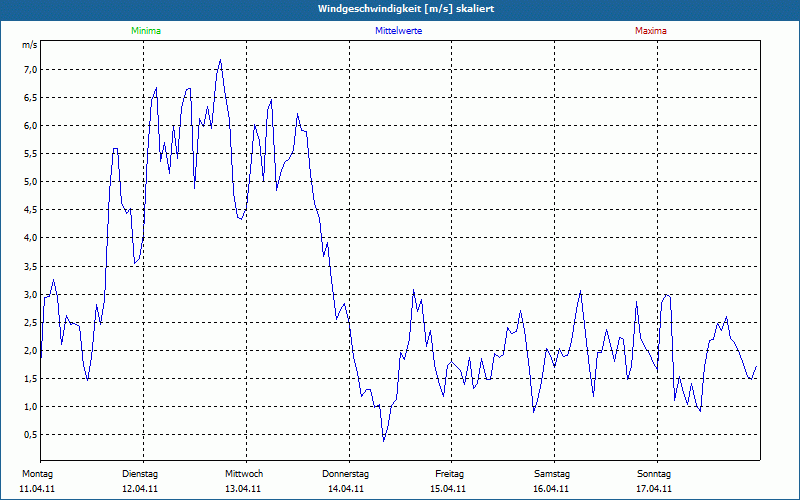Viewport: 800px width, 500px height.
Task: Click the date 12.04.11
Action: [140, 489]
